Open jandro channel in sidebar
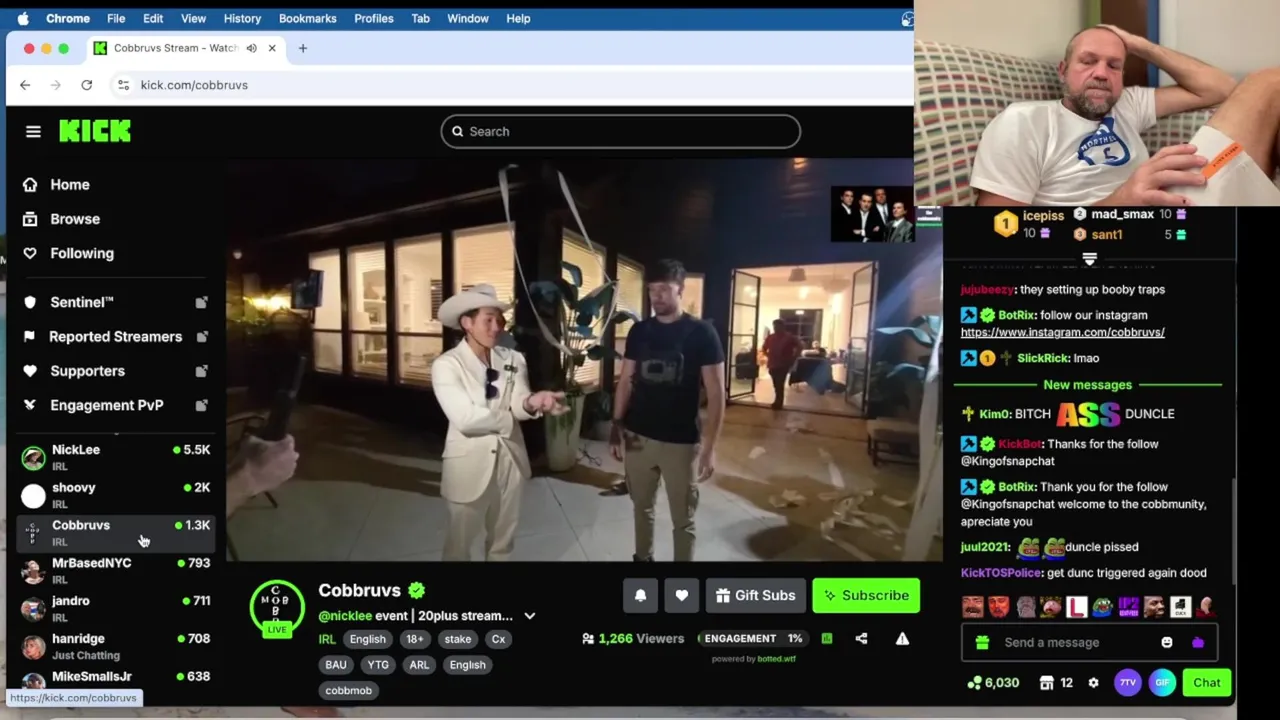 pyautogui.click(x=115, y=608)
